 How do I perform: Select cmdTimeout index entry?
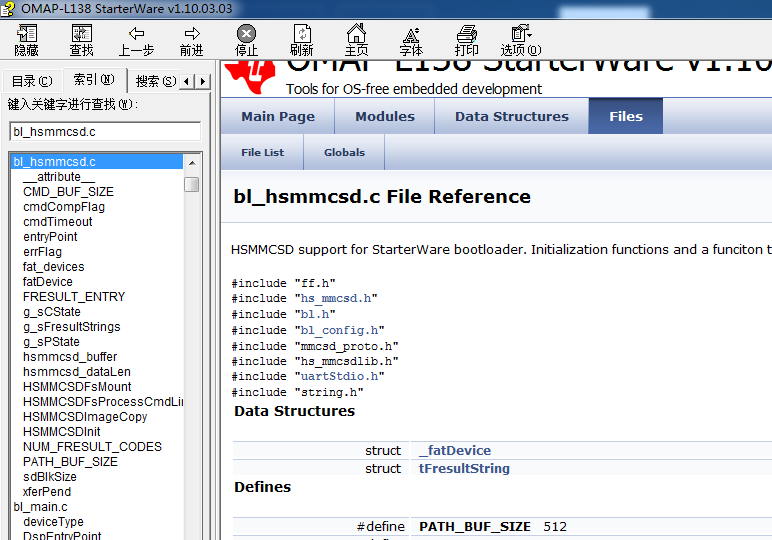pos(58,222)
